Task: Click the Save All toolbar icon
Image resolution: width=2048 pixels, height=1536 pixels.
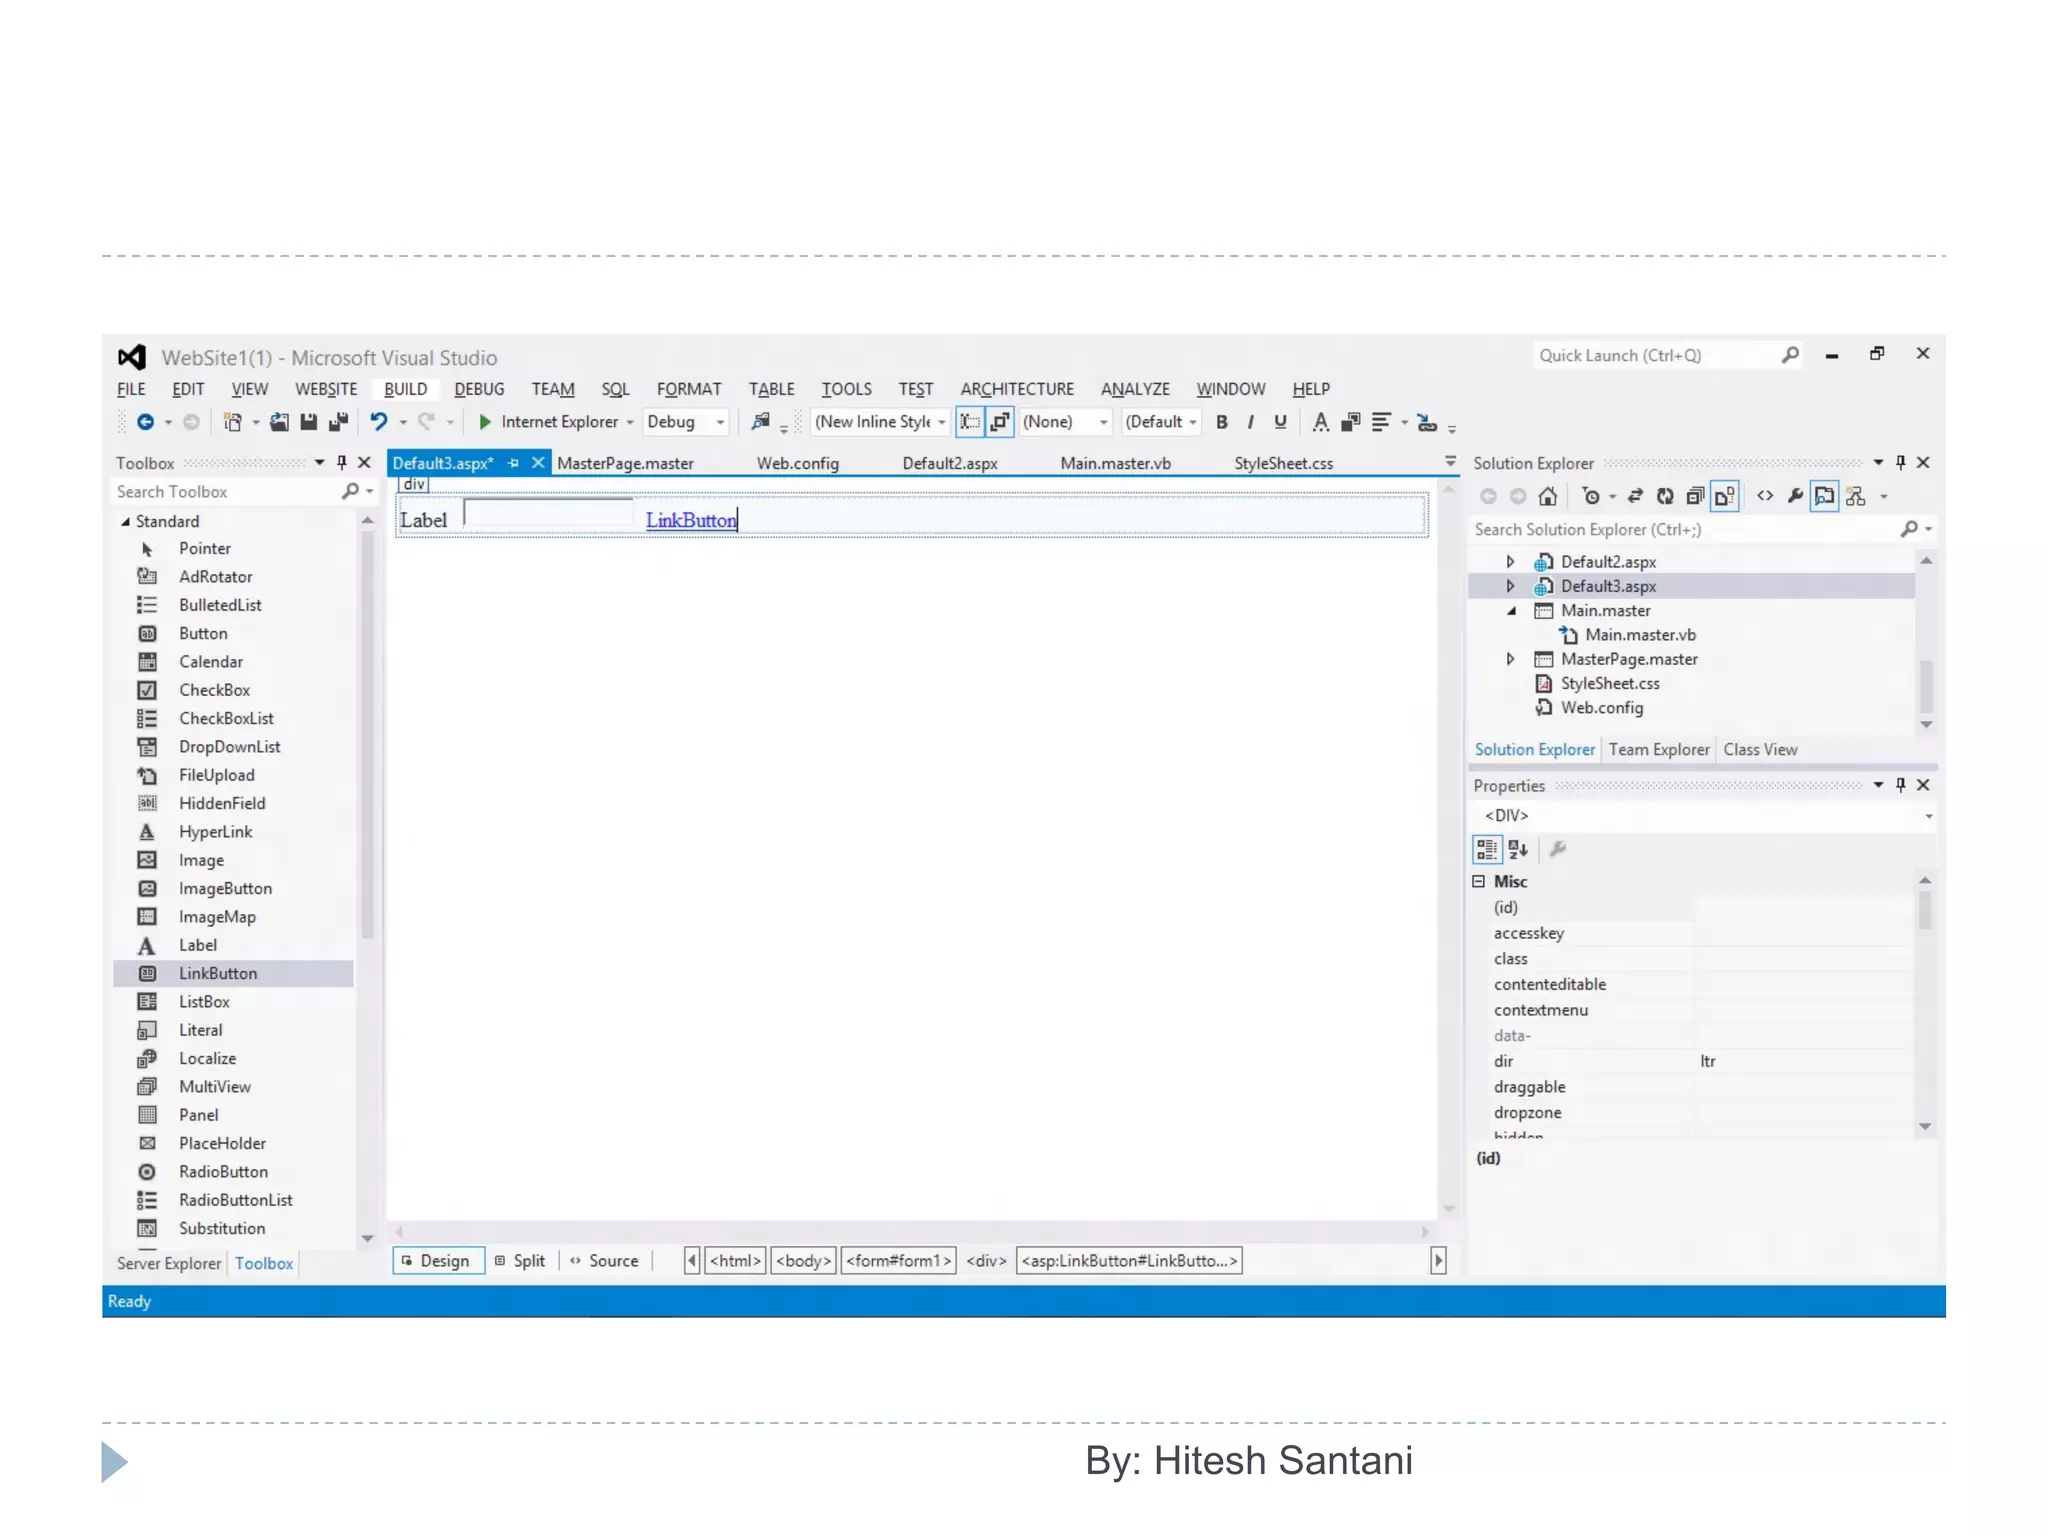Action: [x=338, y=422]
